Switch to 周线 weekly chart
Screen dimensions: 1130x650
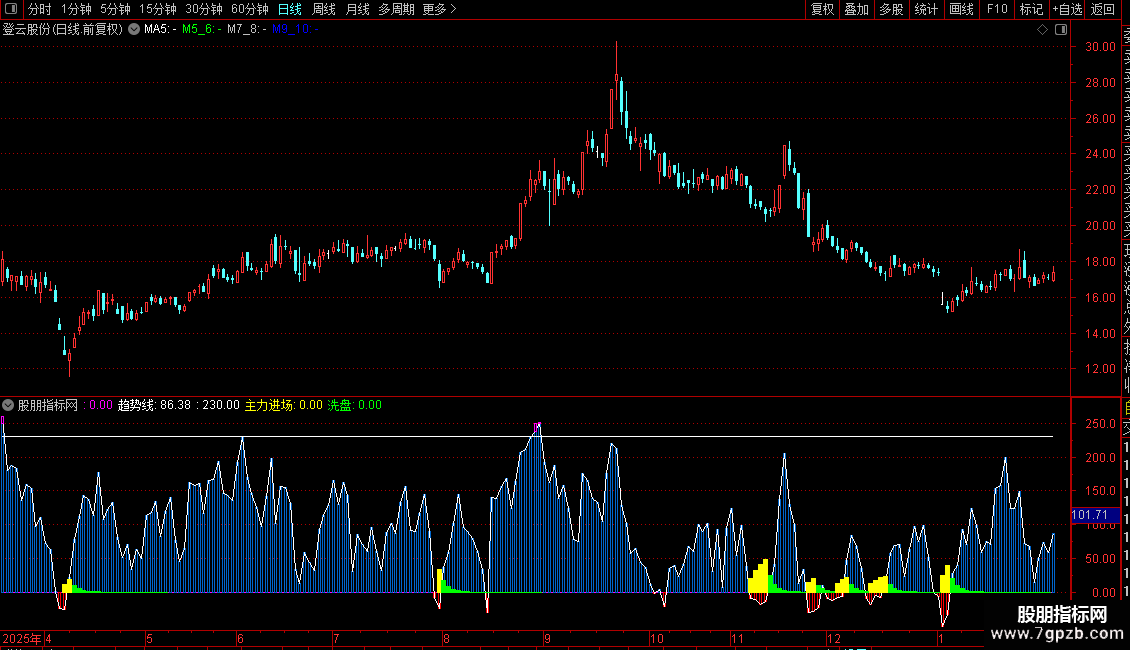tap(324, 9)
